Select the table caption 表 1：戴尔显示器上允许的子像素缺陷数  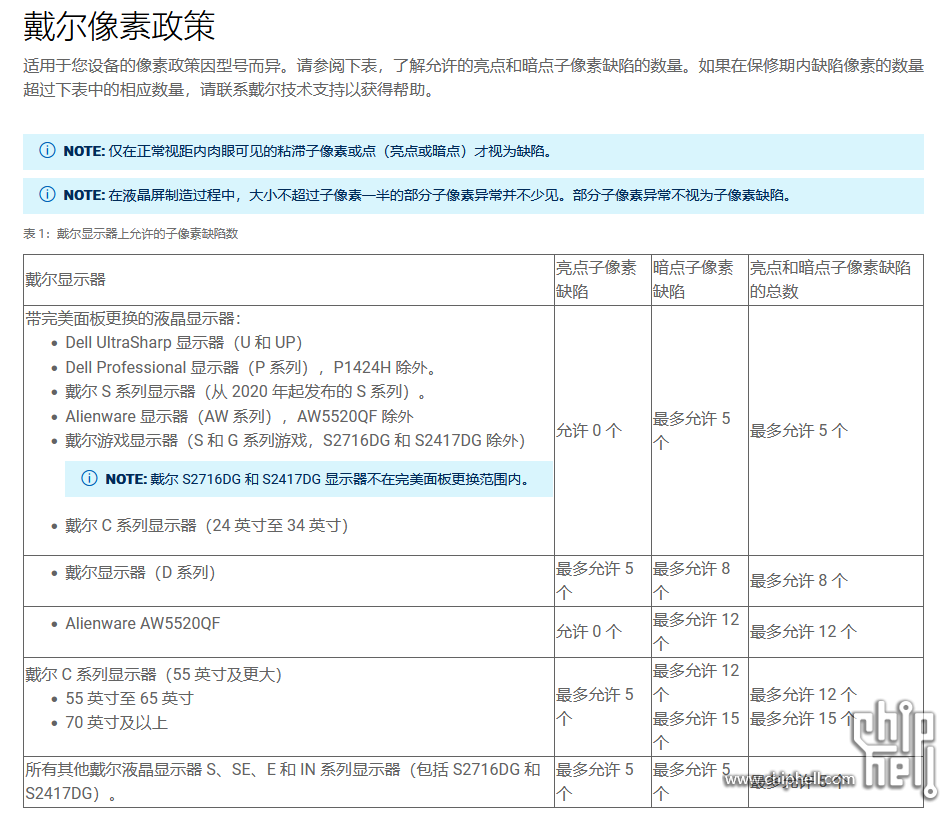[130, 234]
